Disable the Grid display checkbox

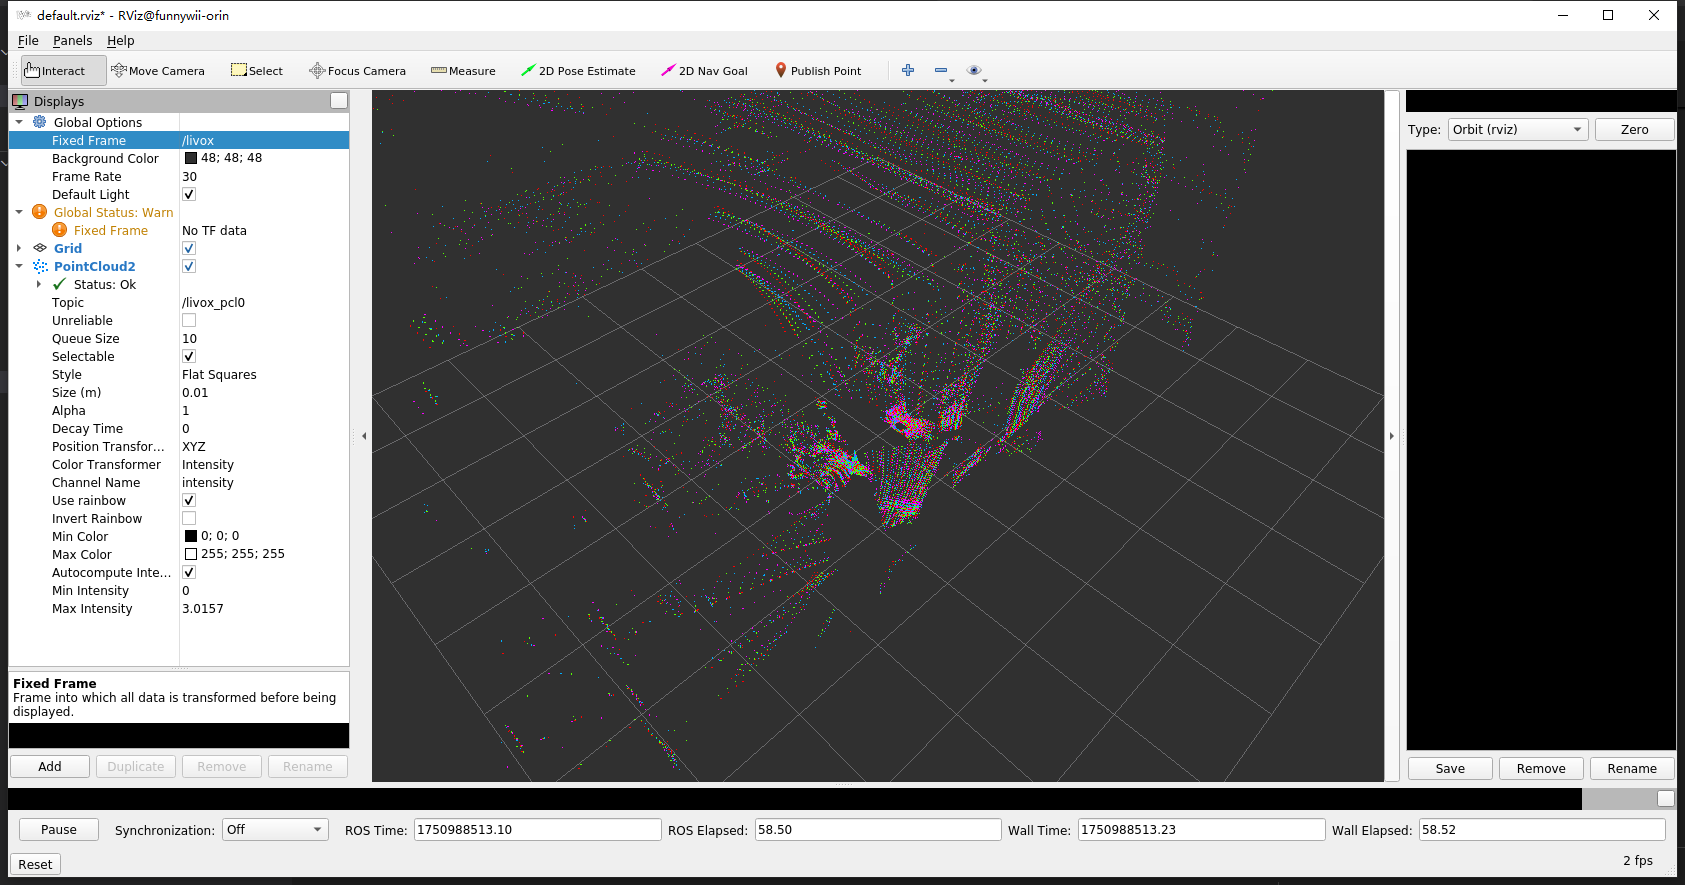189,248
